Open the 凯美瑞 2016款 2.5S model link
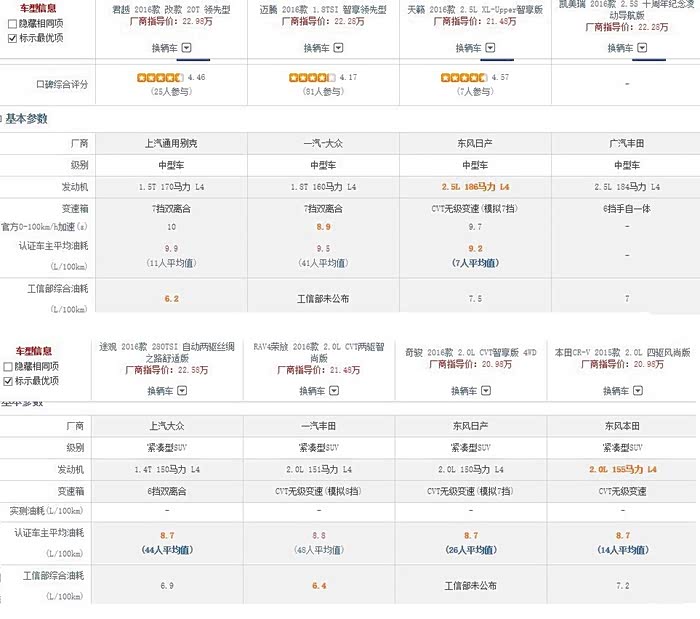 (627, 10)
